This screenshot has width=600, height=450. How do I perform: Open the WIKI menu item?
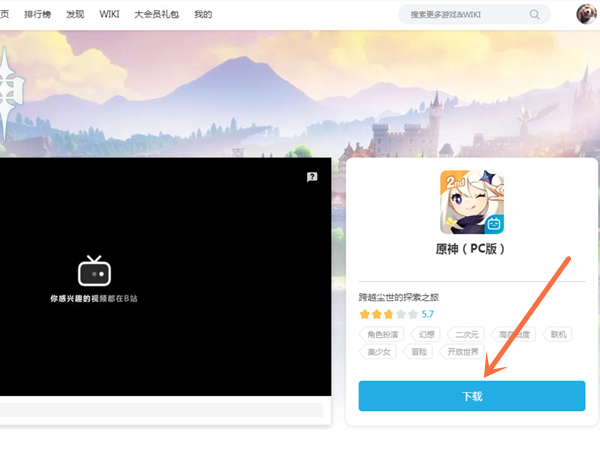click(x=109, y=15)
